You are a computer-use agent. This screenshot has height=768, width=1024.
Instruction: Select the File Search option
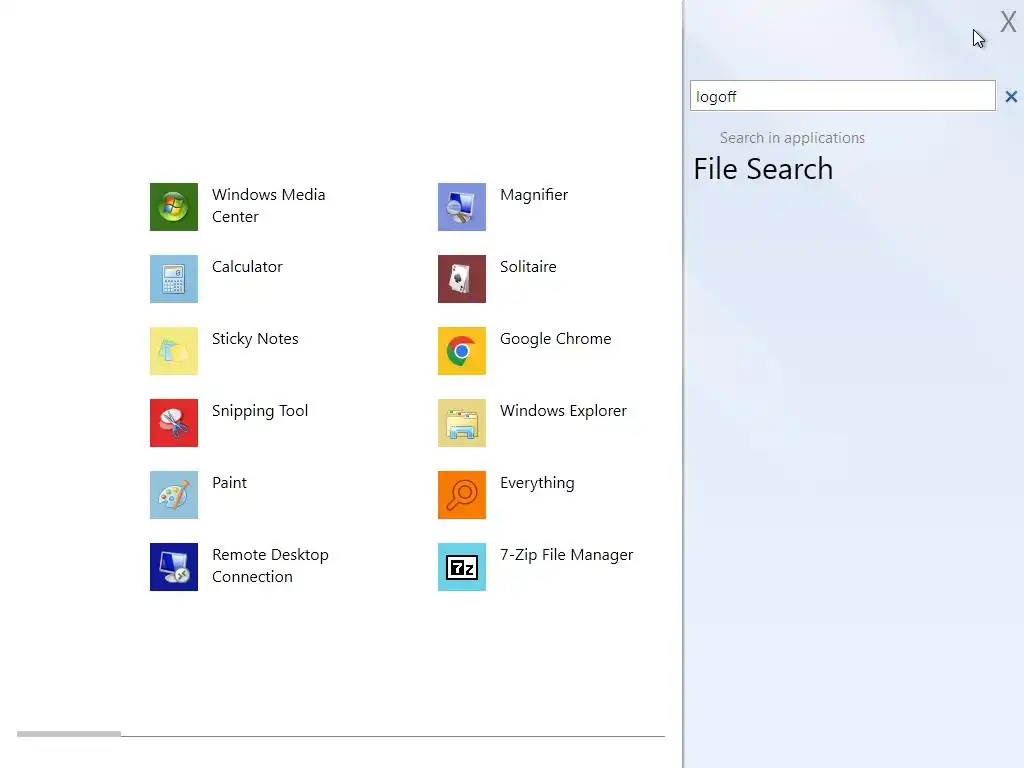coord(763,169)
